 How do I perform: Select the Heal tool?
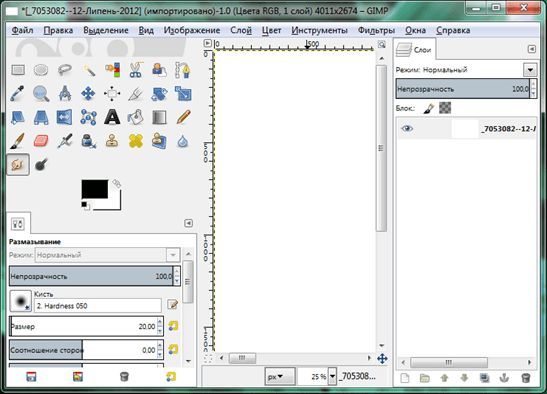click(x=136, y=141)
